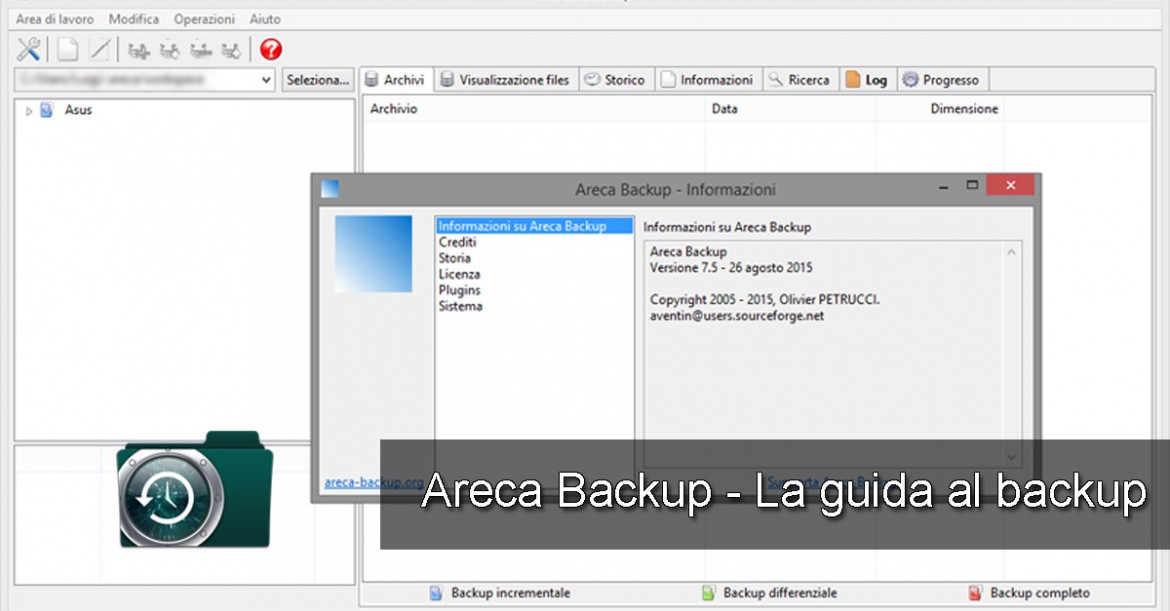The width and height of the screenshot is (1170, 611).
Task: Click the Seleziona... button
Action: (318, 80)
